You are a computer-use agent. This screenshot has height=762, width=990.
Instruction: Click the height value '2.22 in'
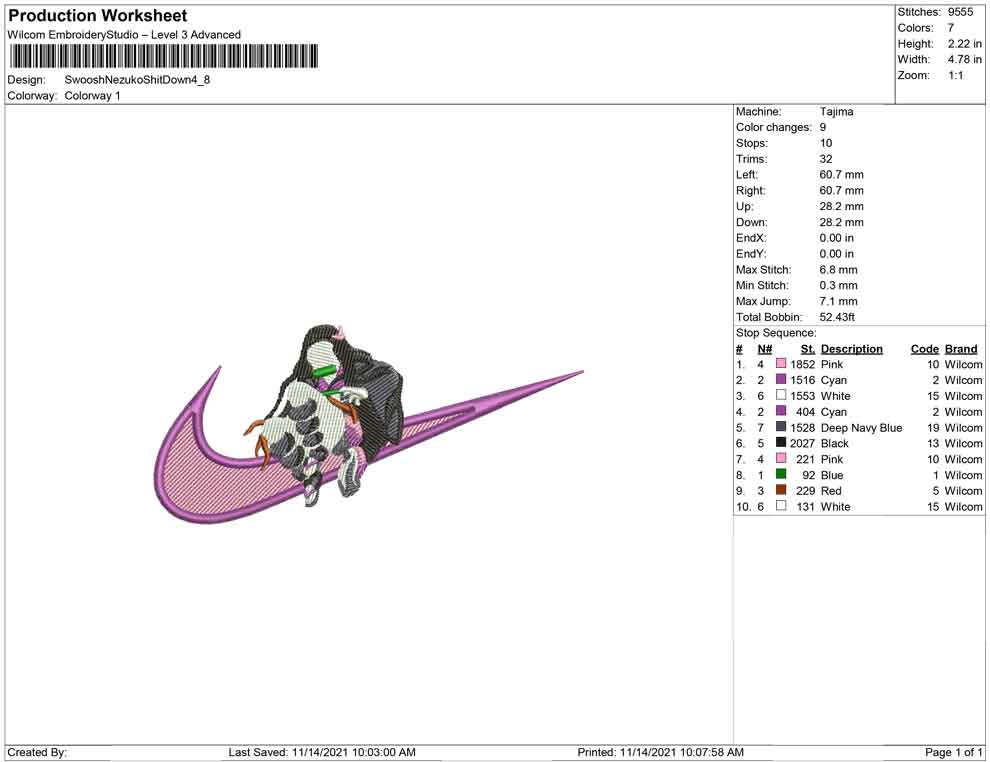[x=965, y=44]
